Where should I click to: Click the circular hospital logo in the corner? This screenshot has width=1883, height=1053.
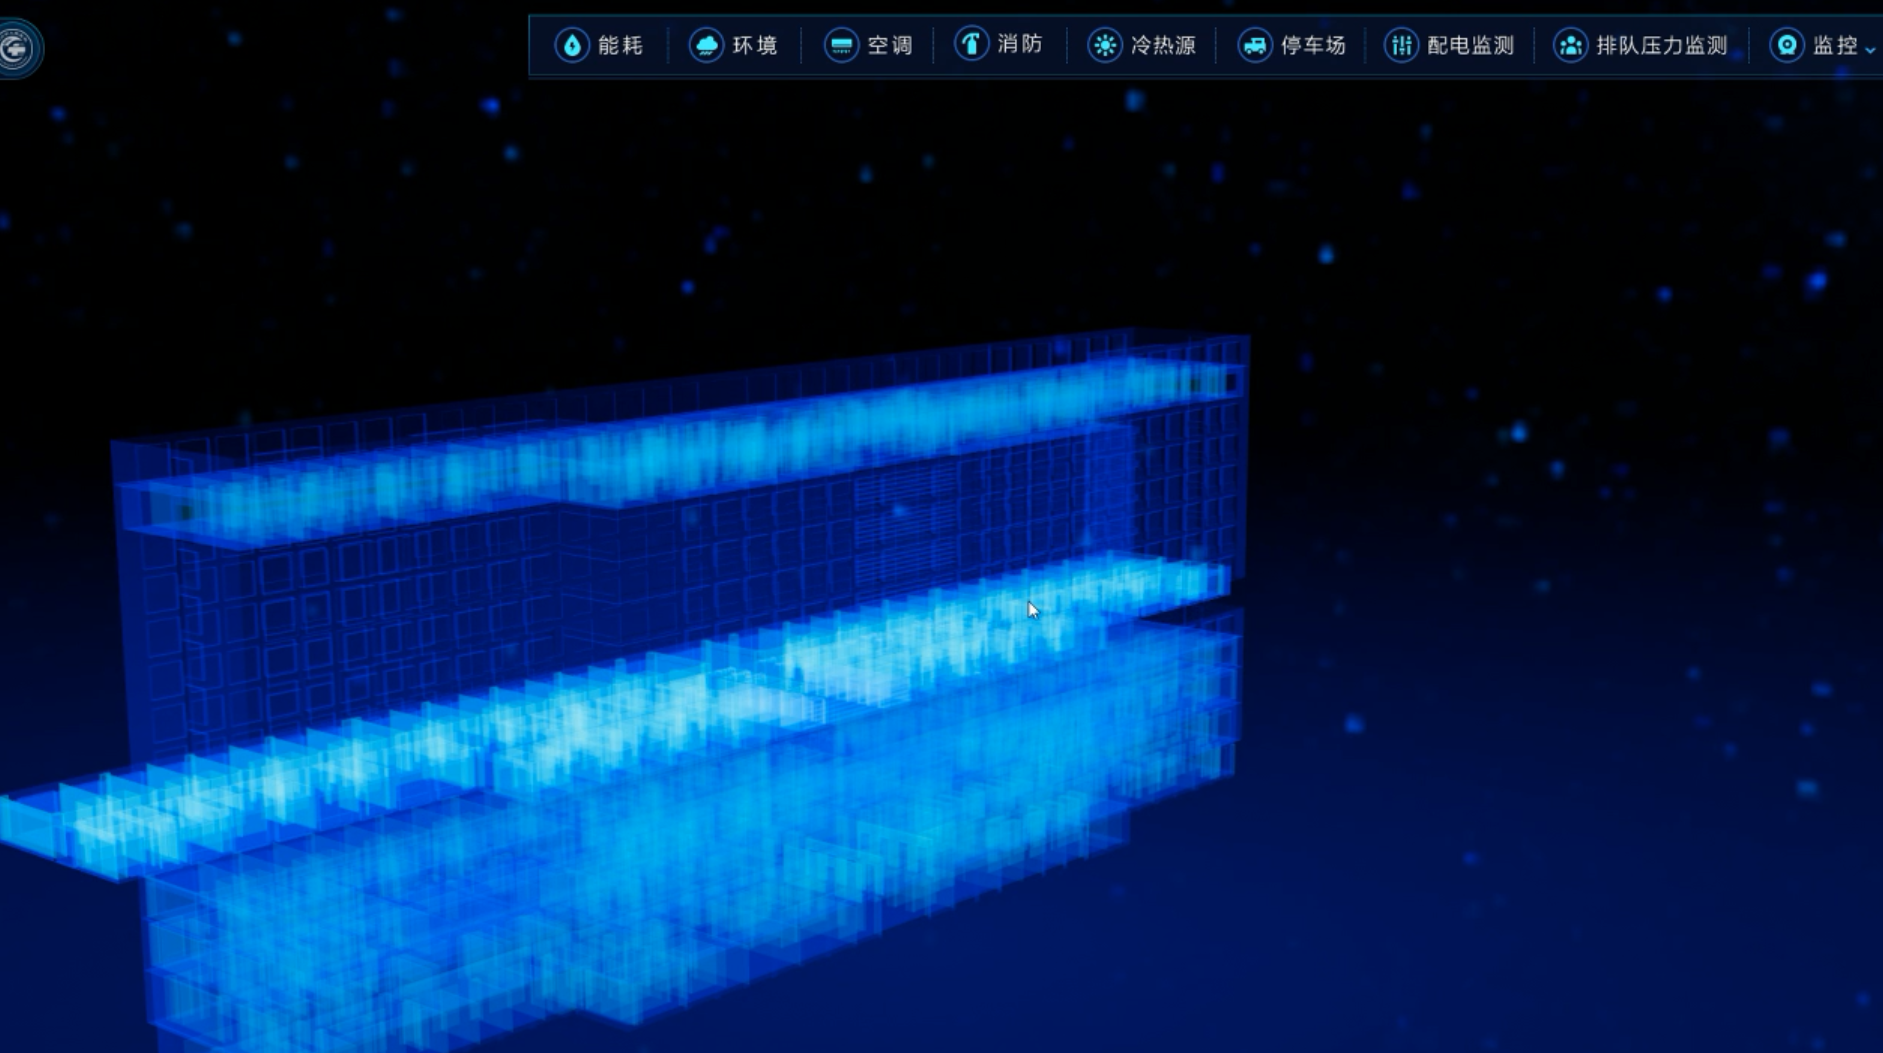tap(17, 48)
